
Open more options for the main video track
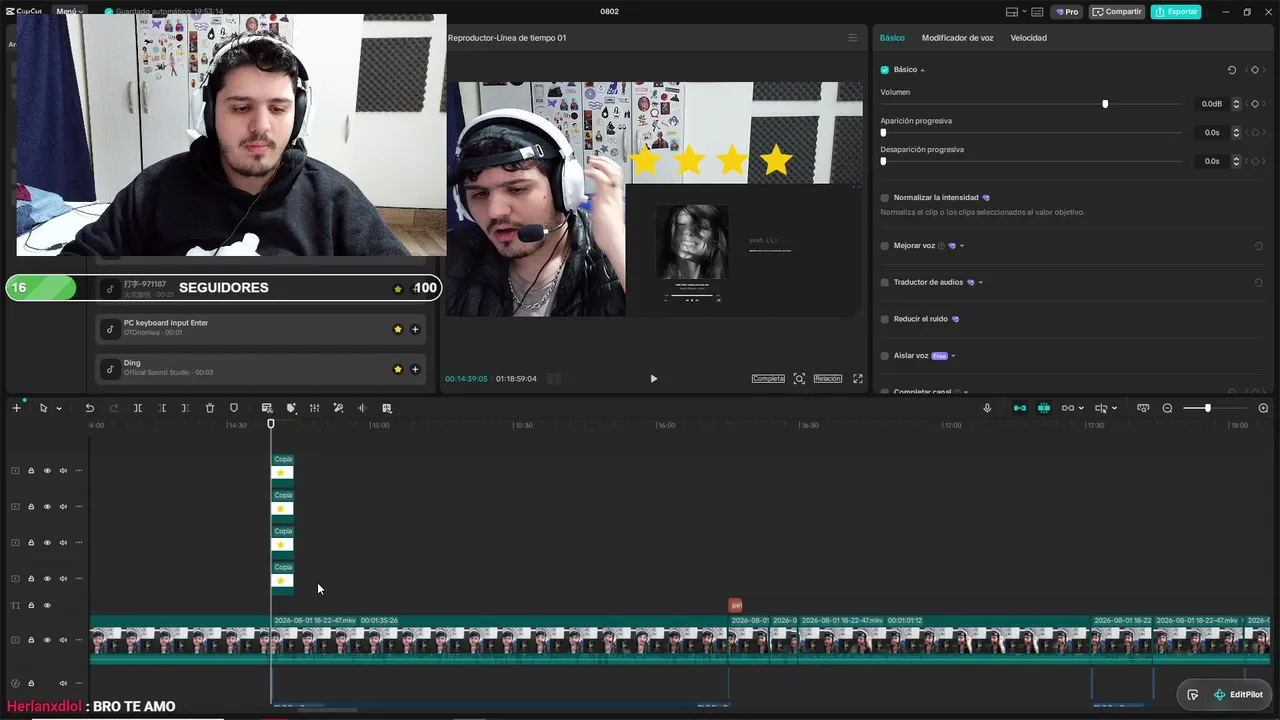[x=79, y=639]
